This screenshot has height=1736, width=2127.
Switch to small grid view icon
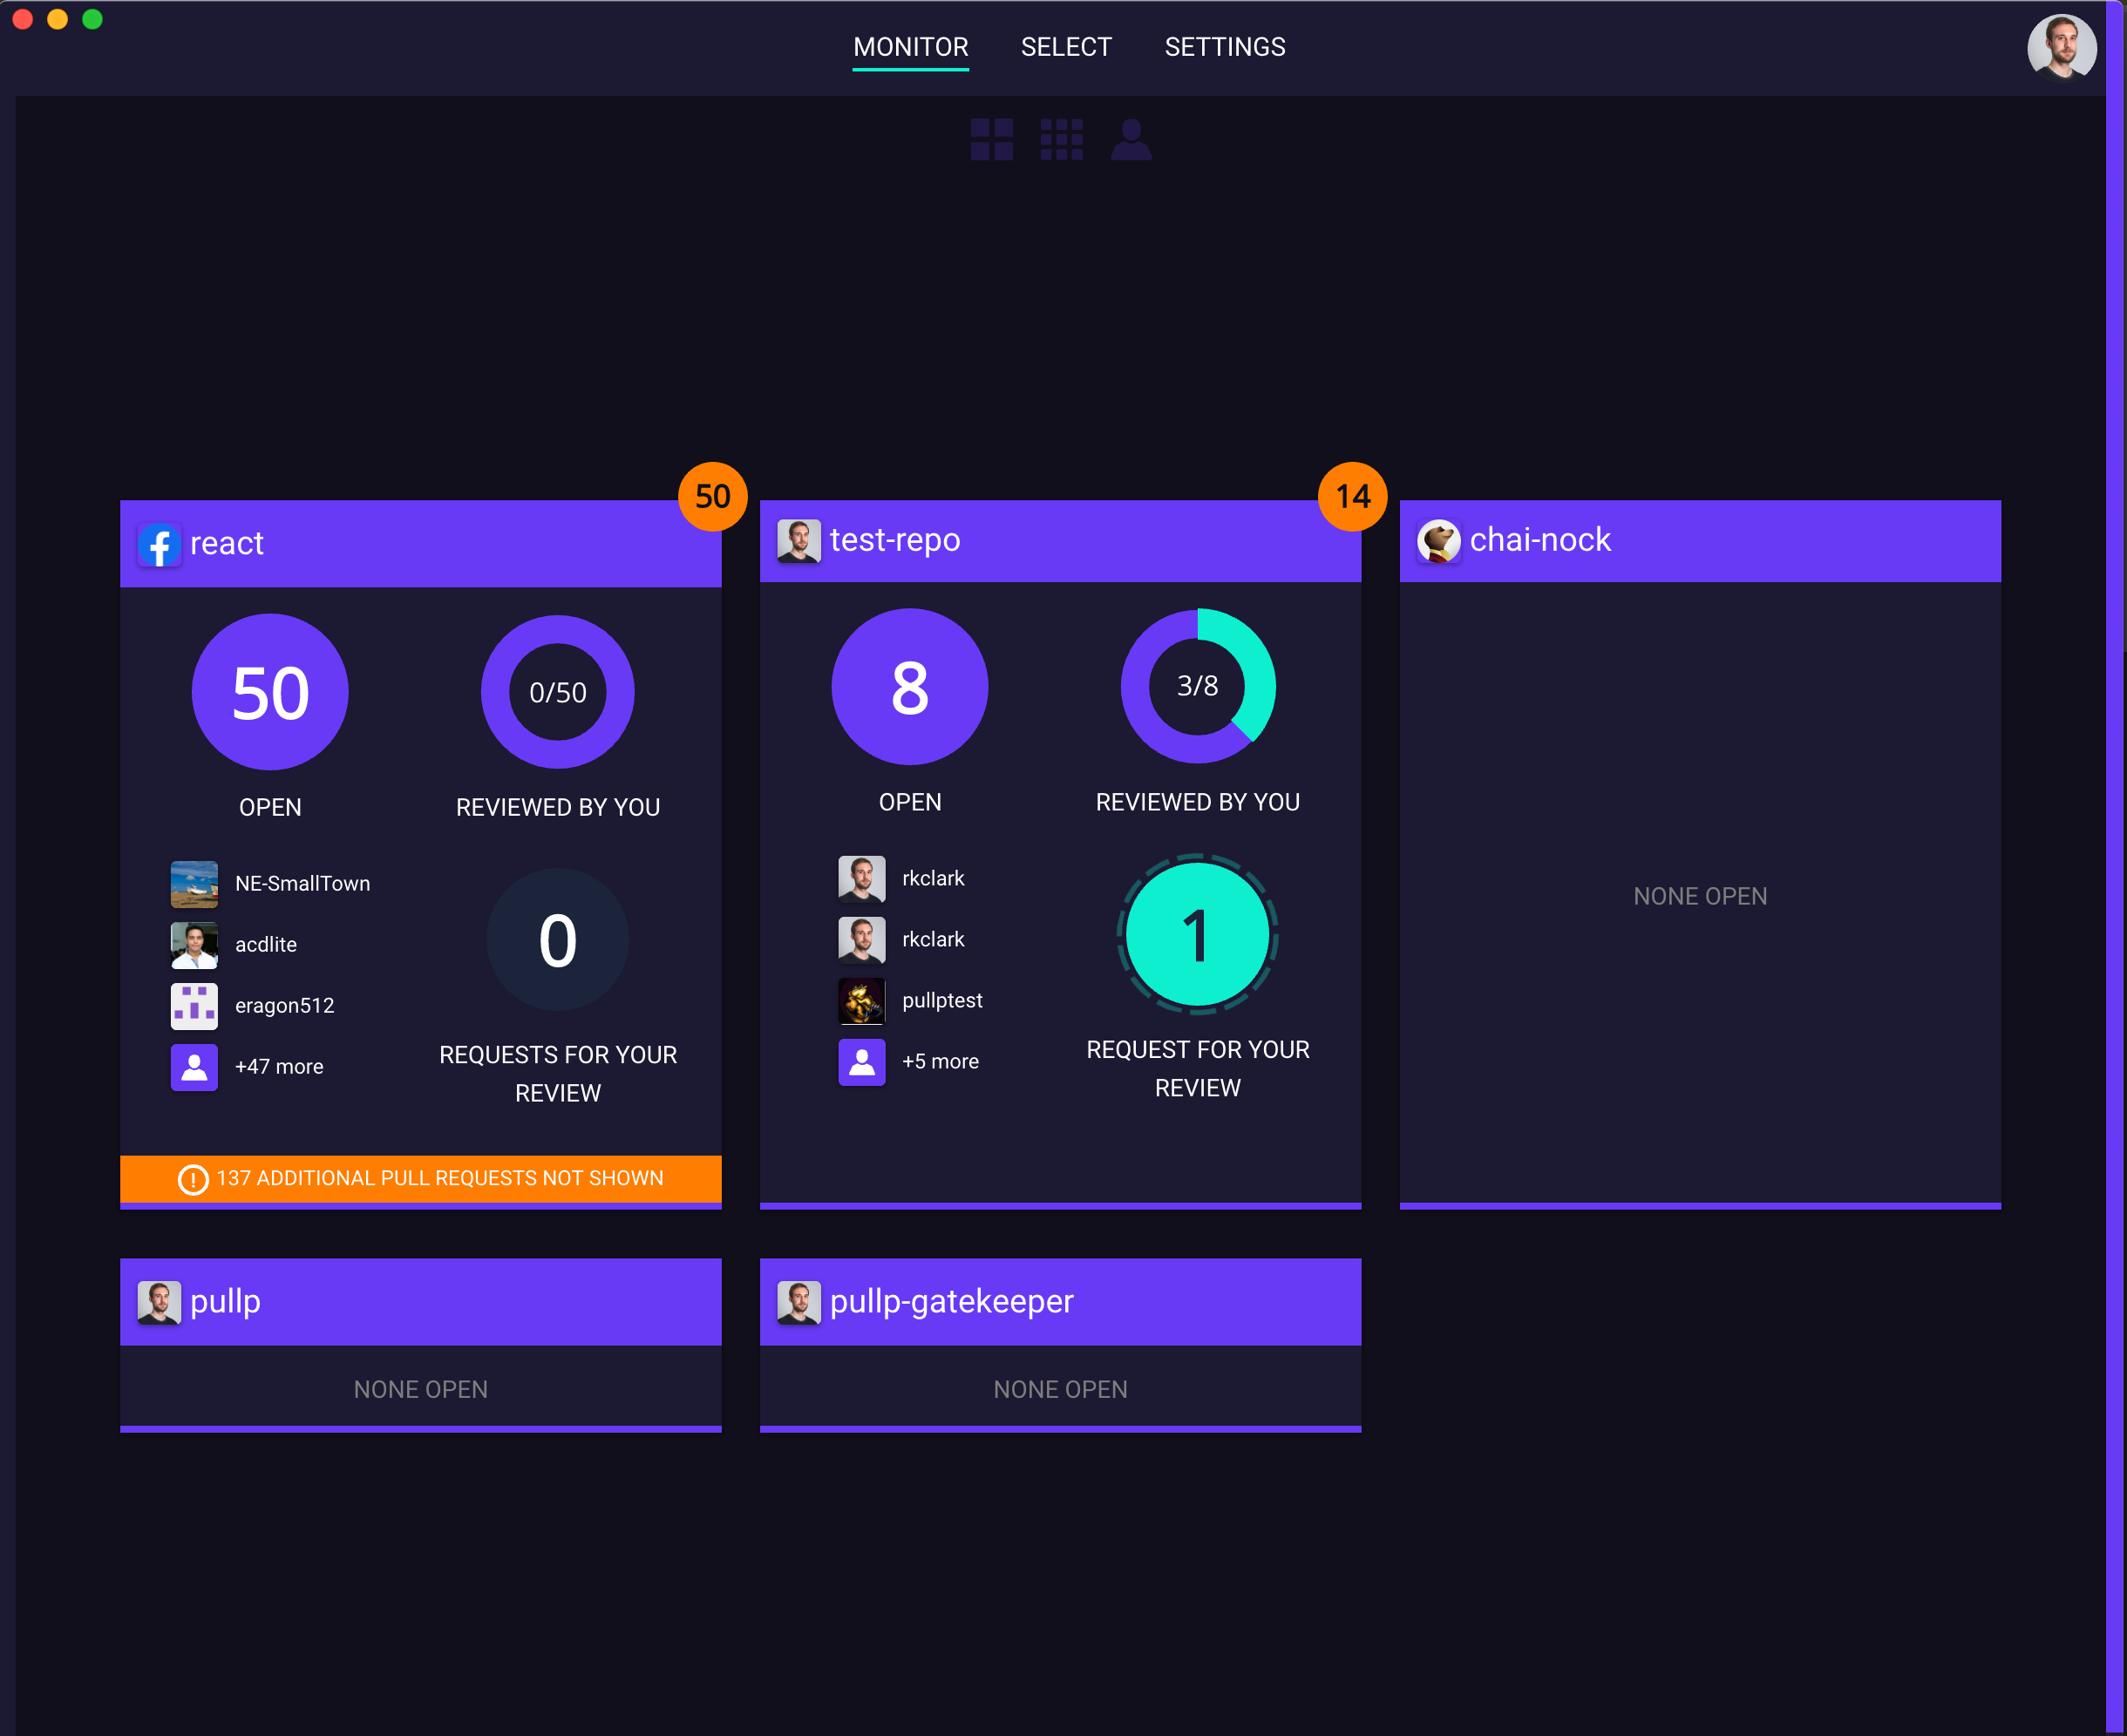pos(1061,140)
